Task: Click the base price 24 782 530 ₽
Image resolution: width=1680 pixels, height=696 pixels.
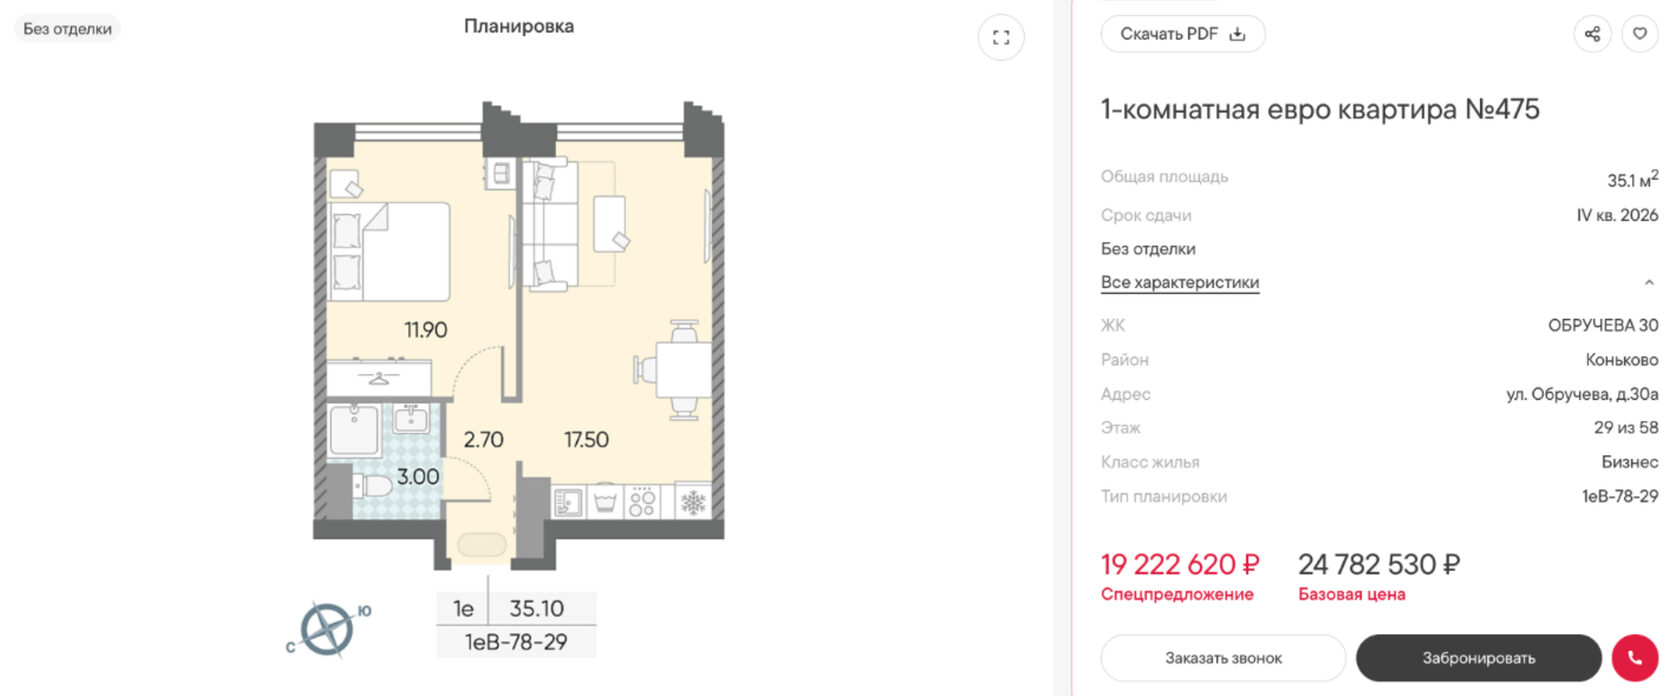Action: 1379,565
